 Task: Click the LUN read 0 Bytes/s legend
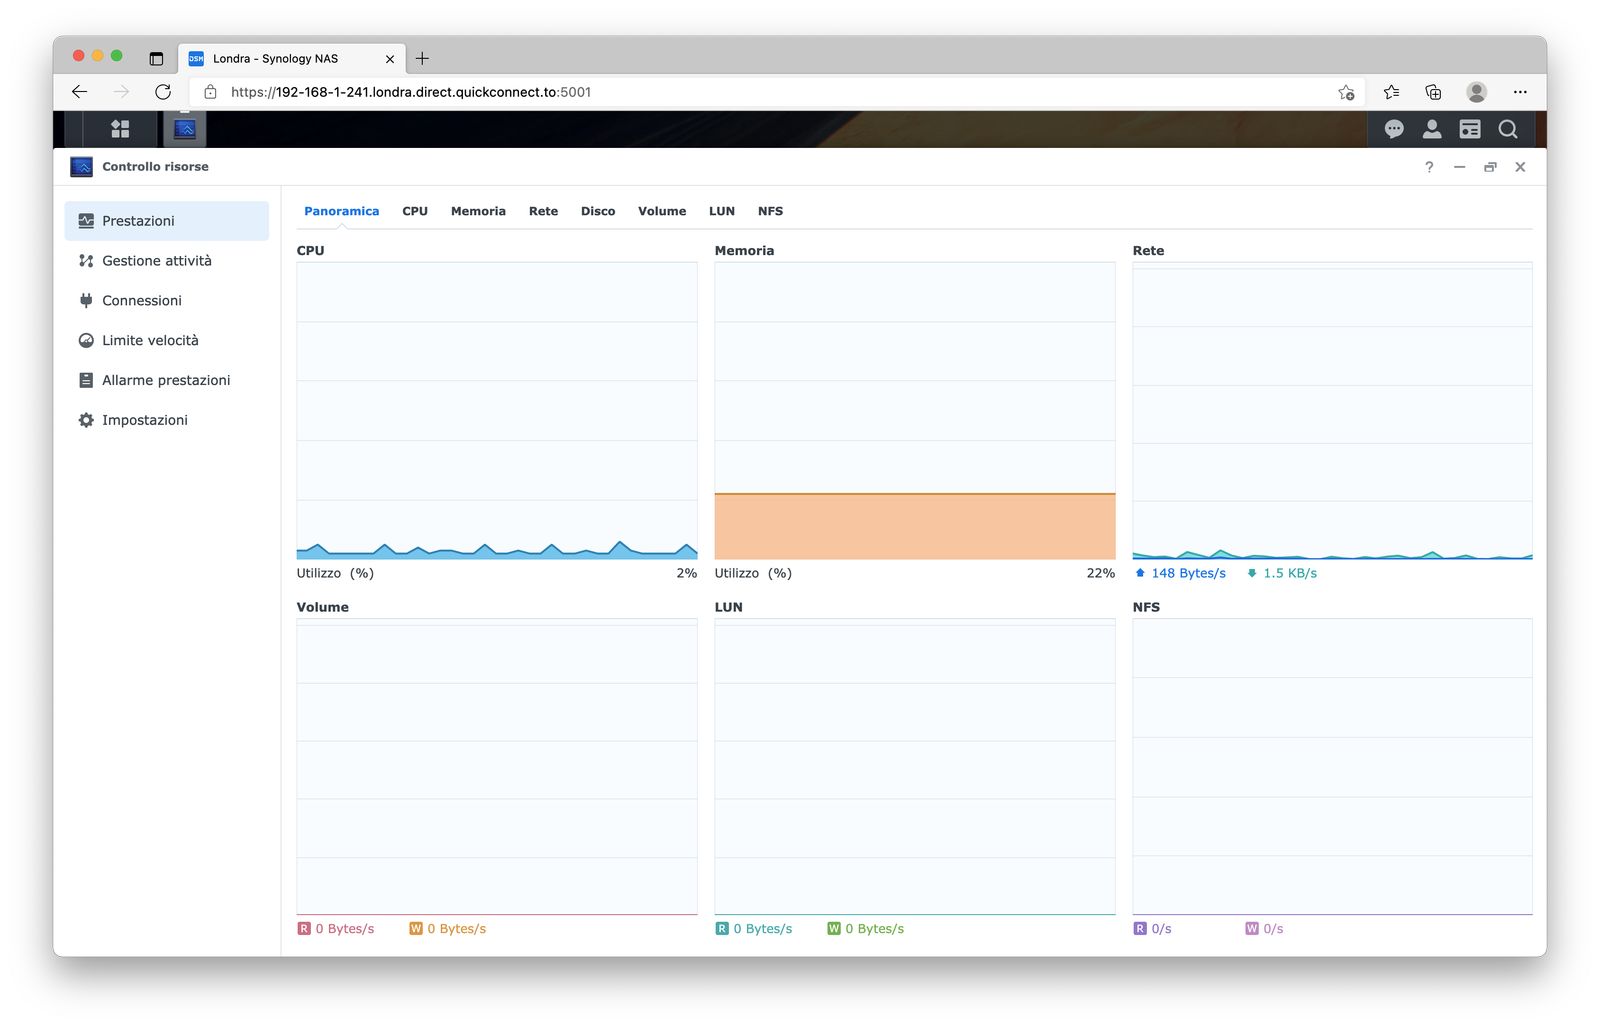(754, 929)
